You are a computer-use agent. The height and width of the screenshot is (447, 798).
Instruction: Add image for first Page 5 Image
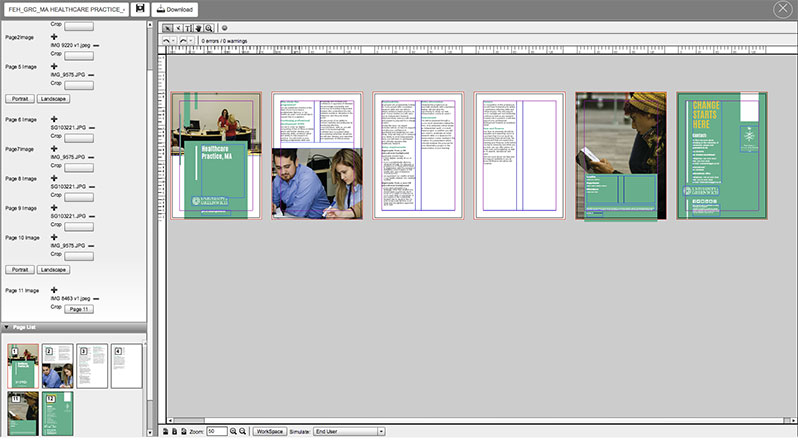[x=54, y=66]
